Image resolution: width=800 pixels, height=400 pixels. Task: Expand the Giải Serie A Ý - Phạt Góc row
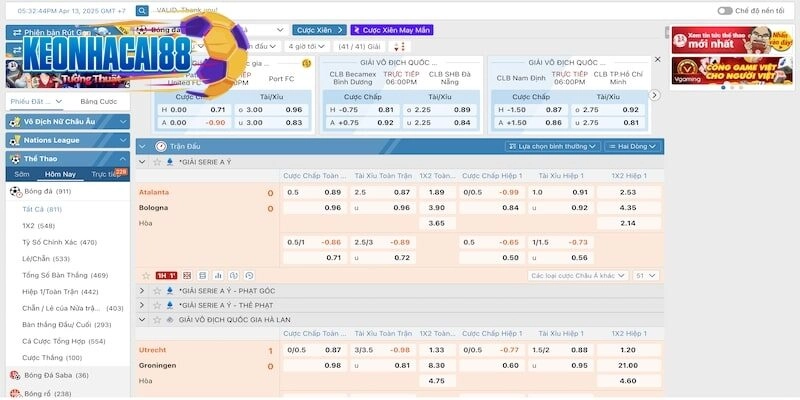pyautogui.click(x=143, y=291)
